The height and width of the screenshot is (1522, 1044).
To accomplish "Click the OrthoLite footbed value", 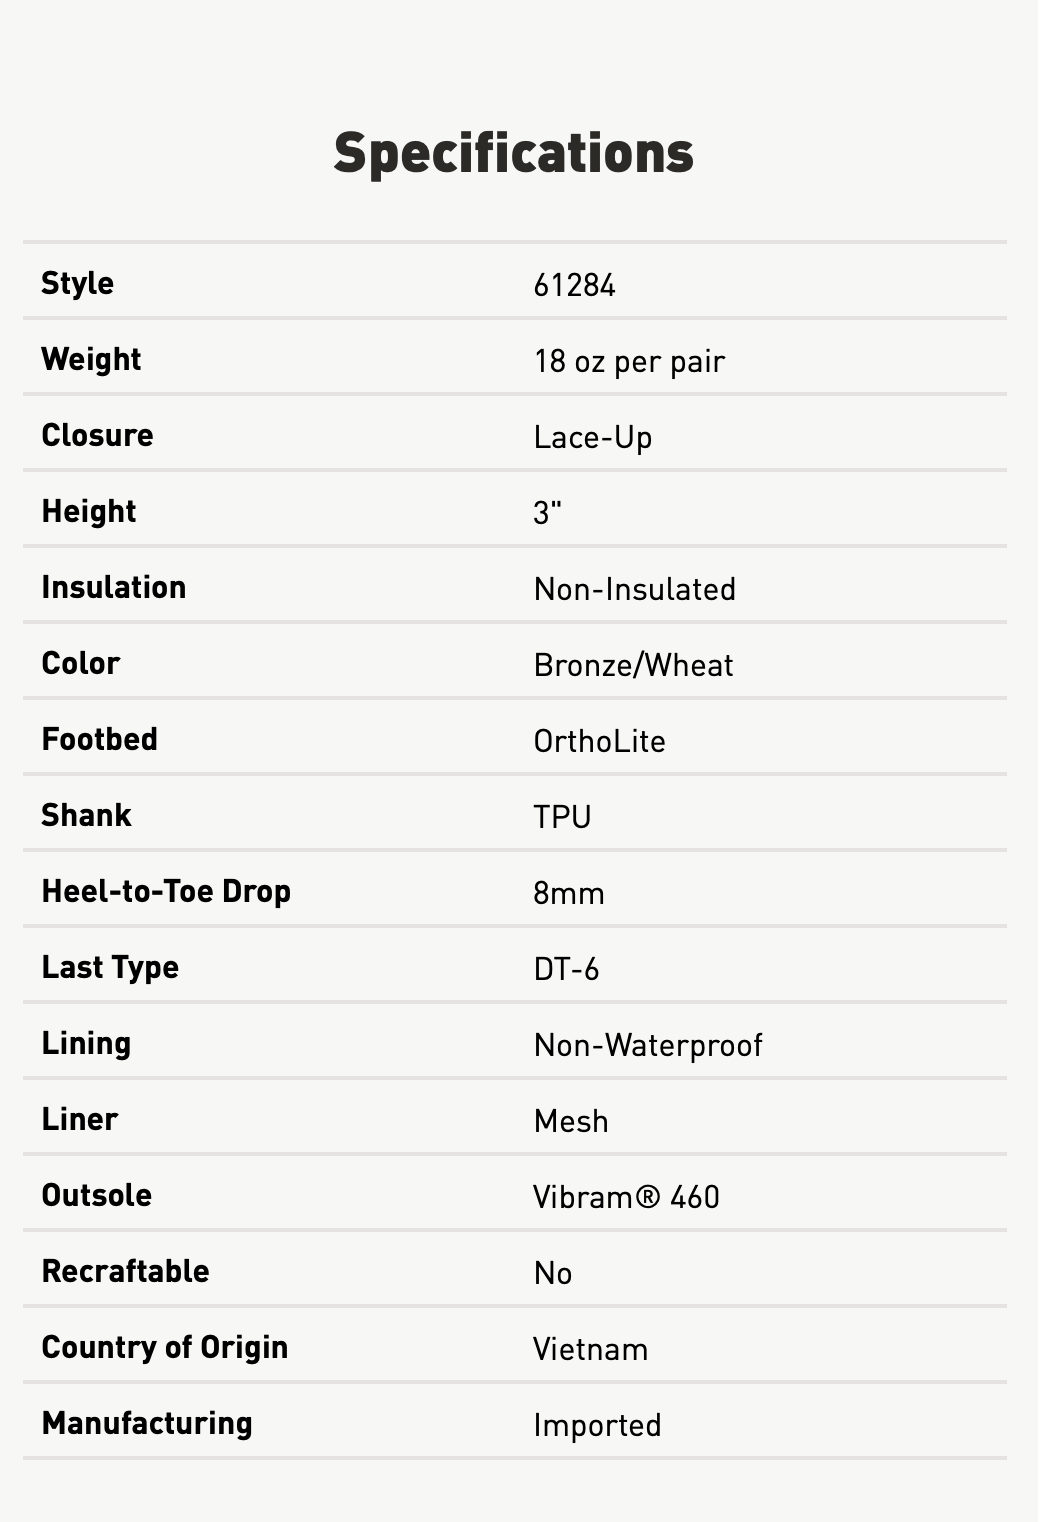I will (599, 742).
